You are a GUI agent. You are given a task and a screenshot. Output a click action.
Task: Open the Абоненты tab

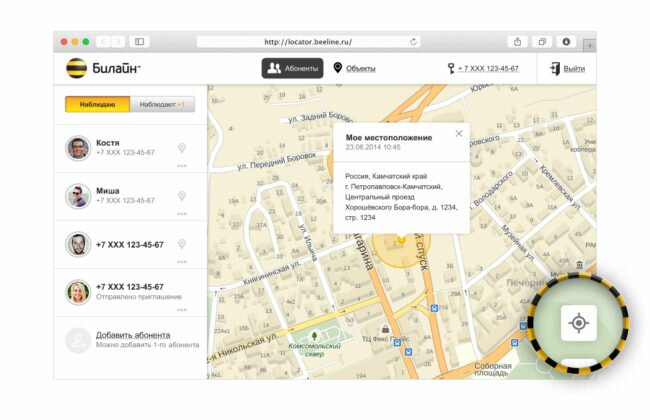292,68
